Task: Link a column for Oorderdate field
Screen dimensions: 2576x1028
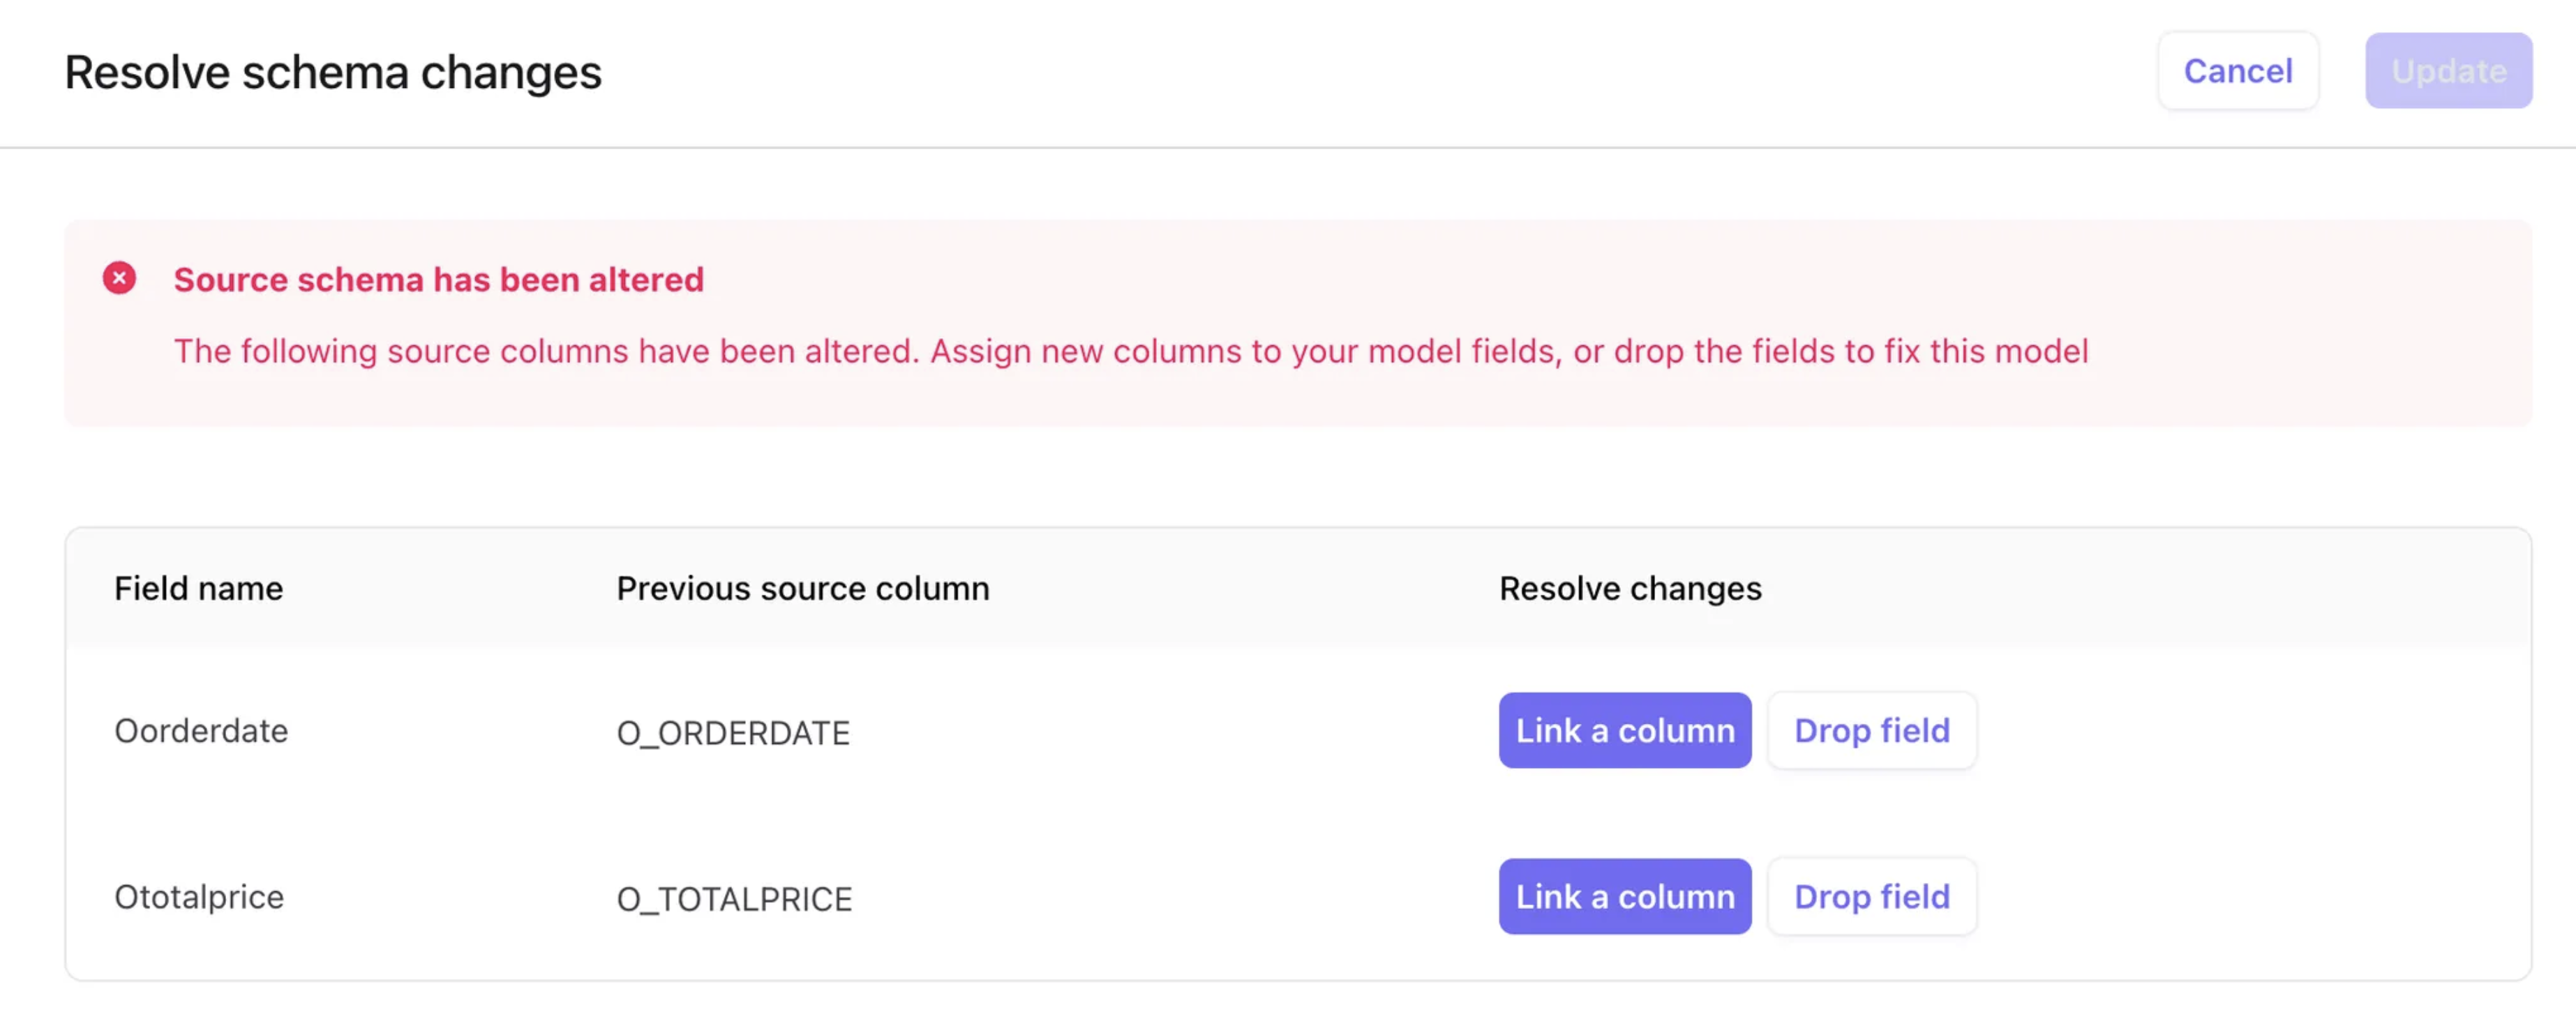Action: 1624,731
